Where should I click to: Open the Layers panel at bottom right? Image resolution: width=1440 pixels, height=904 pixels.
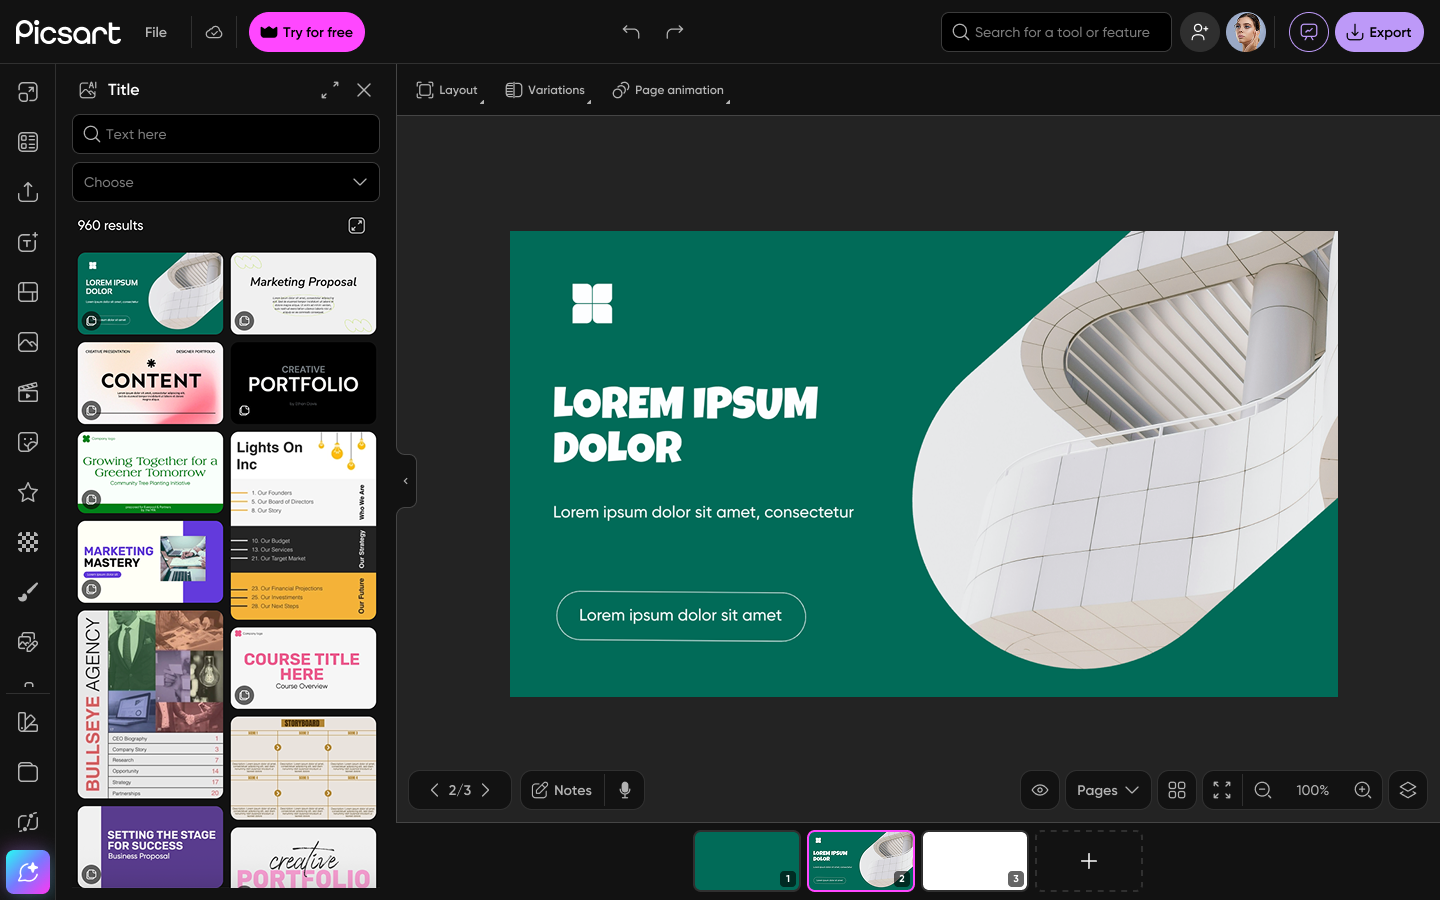point(1407,790)
